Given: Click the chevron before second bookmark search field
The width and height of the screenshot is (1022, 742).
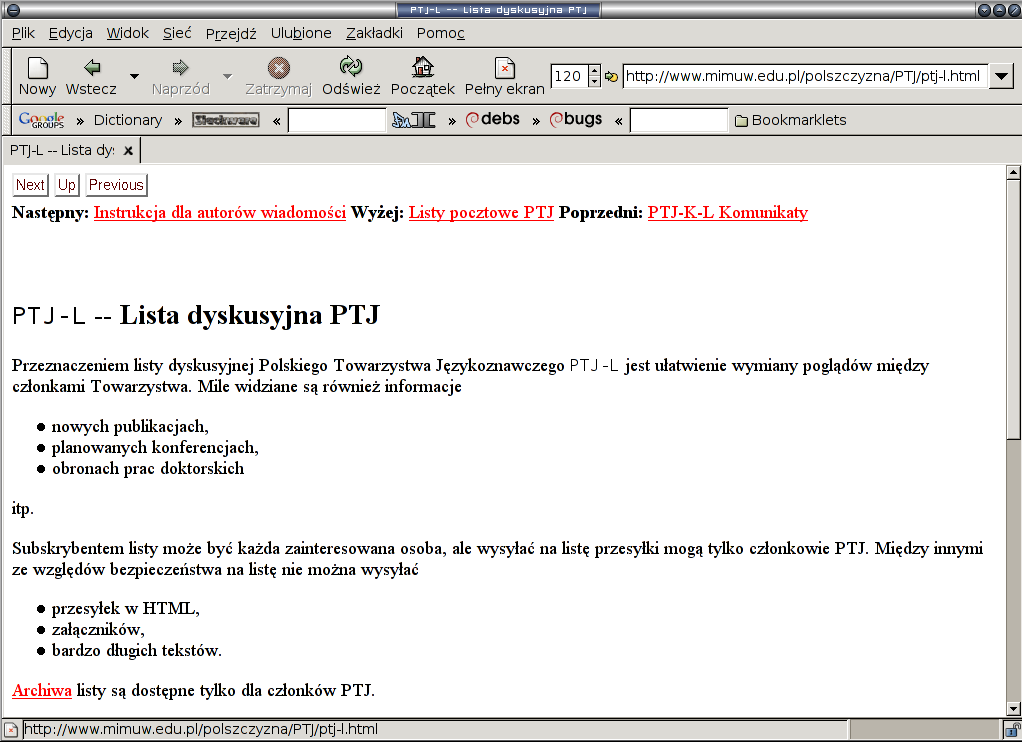Looking at the screenshot, I should pos(619,121).
